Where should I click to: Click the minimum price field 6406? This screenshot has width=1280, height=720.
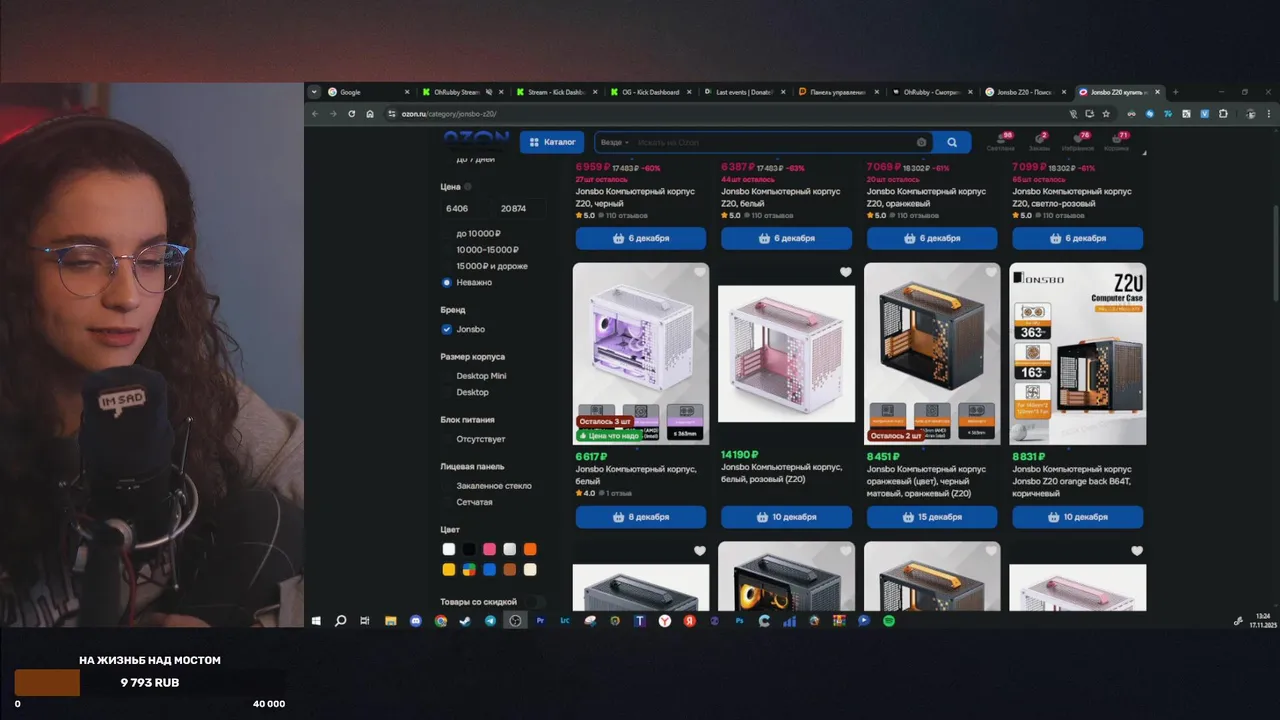point(466,208)
